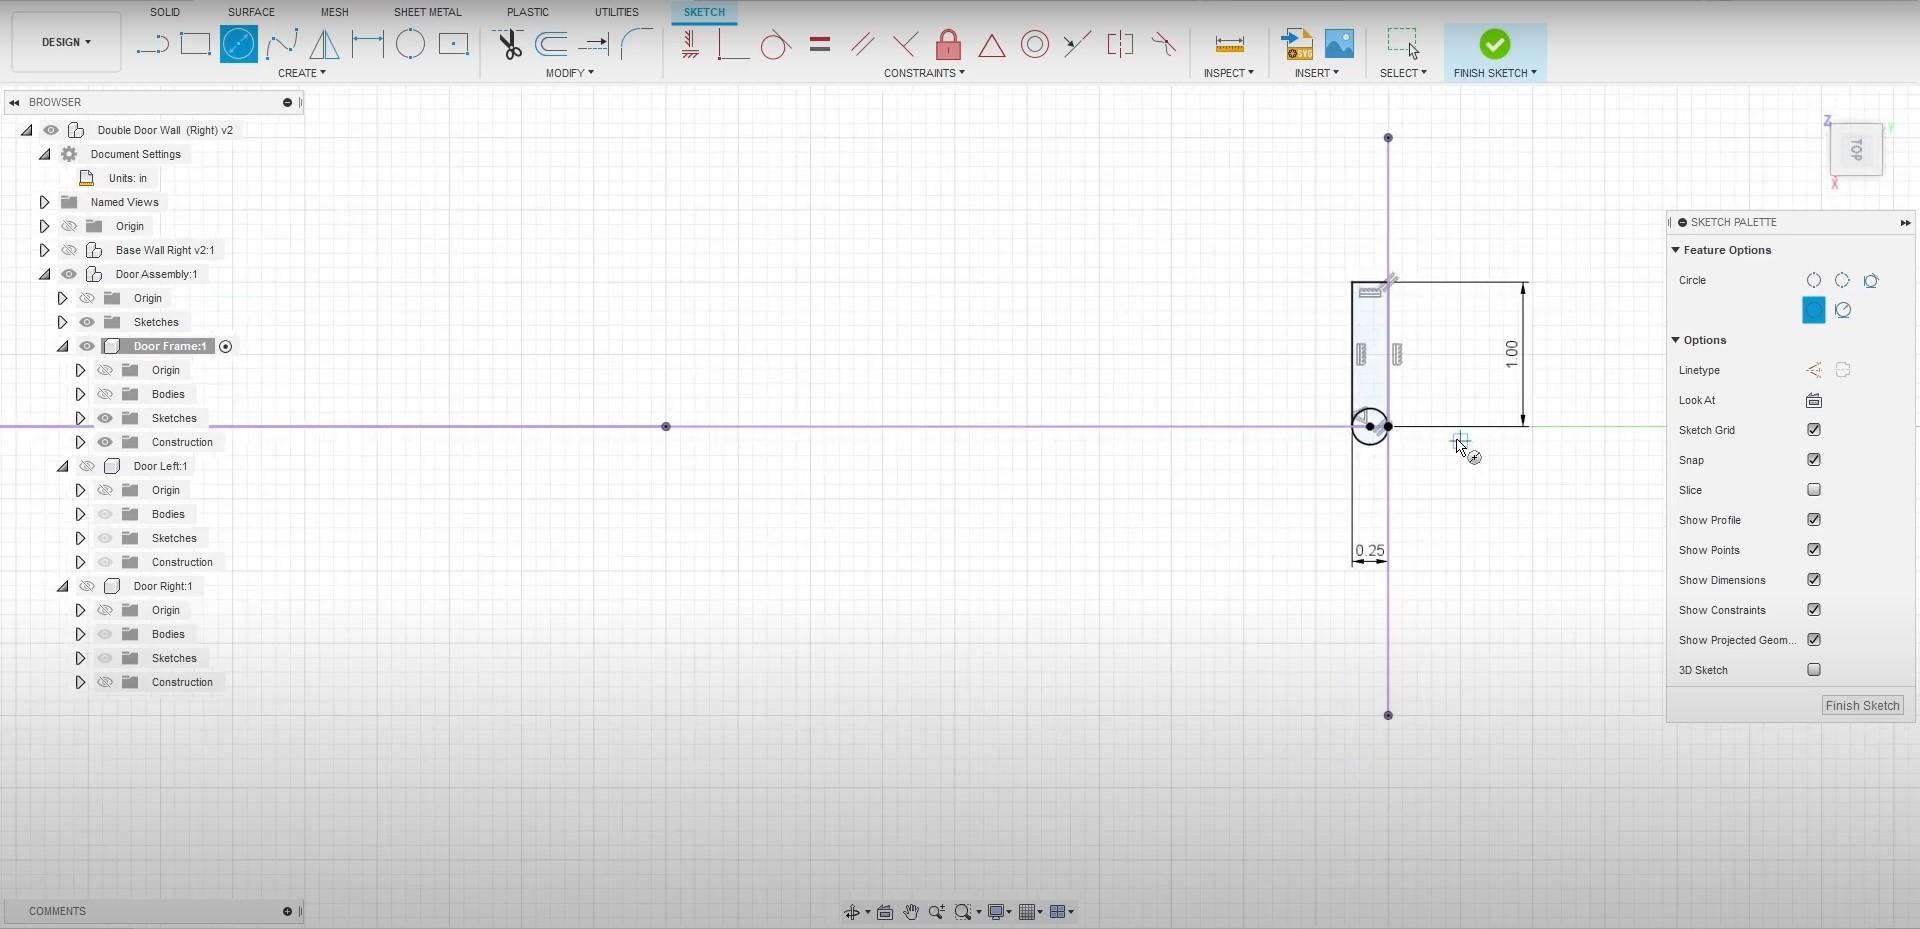Click Finish Sketch button in Sketch Palette
Screen dimensions: 1920x929
tap(1862, 706)
